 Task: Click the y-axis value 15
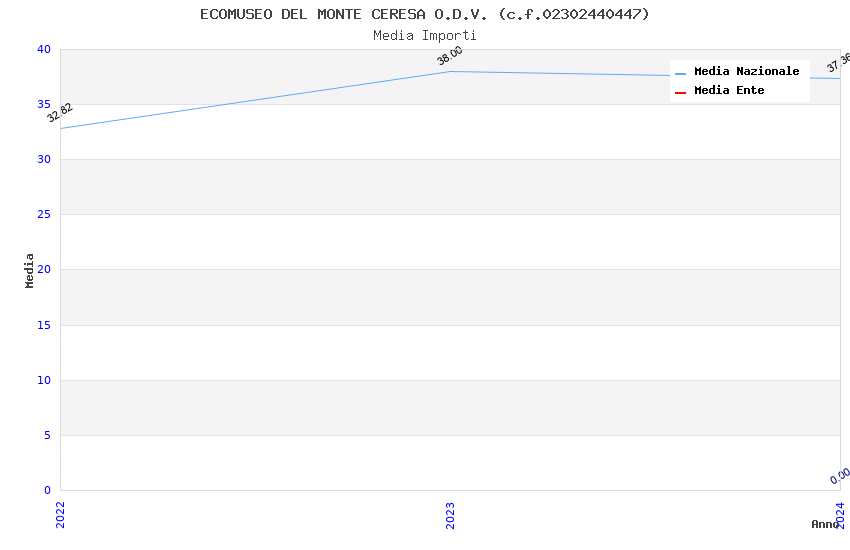point(44,325)
